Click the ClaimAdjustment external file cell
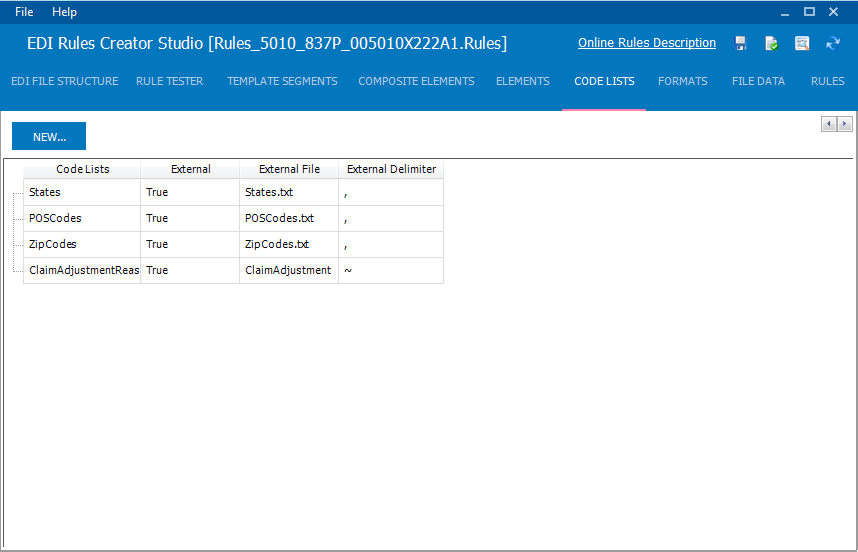This screenshot has width=858, height=552. coord(289,270)
